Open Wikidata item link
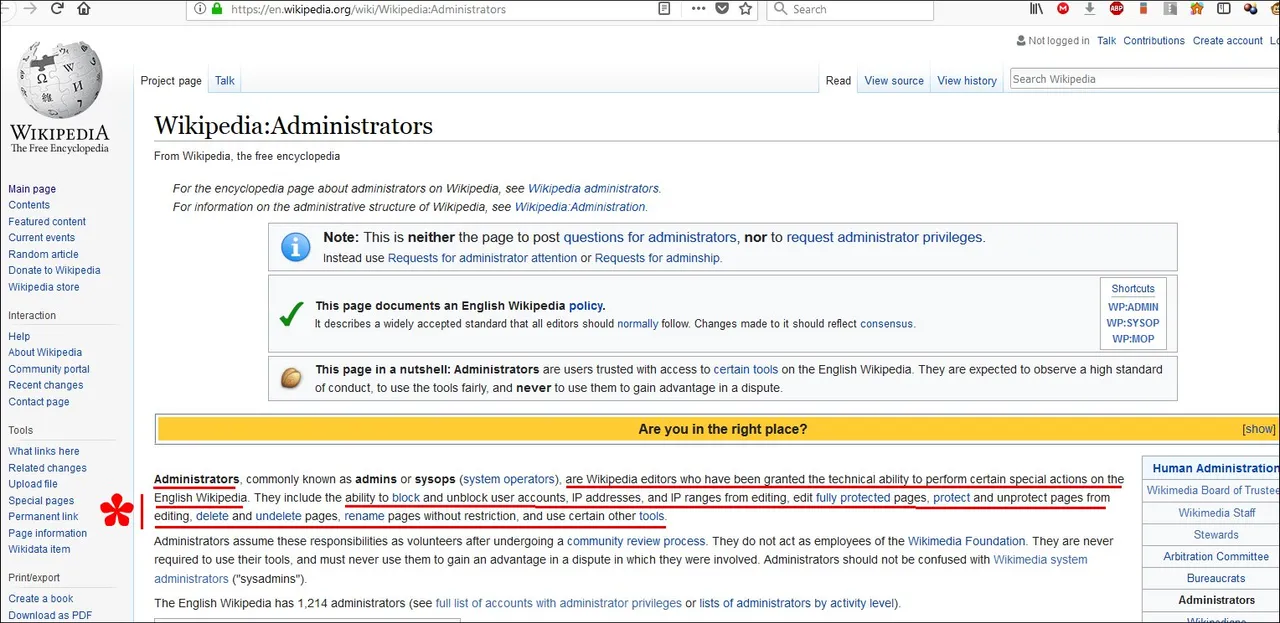1280x623 pixels. click(39, 549)
